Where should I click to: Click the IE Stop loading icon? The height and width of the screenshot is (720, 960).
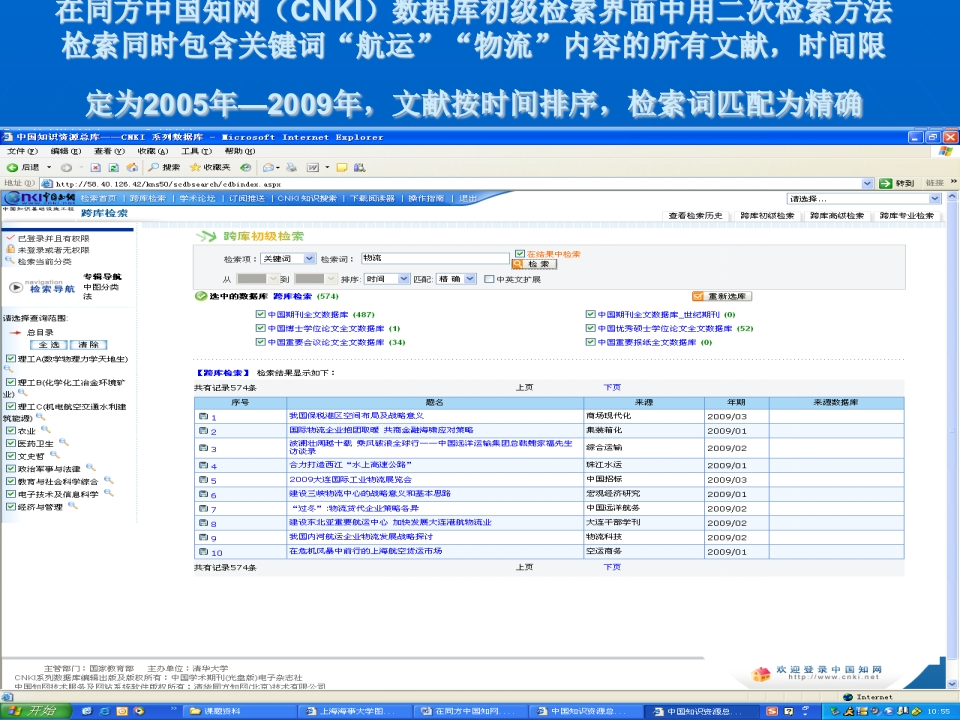96,167
